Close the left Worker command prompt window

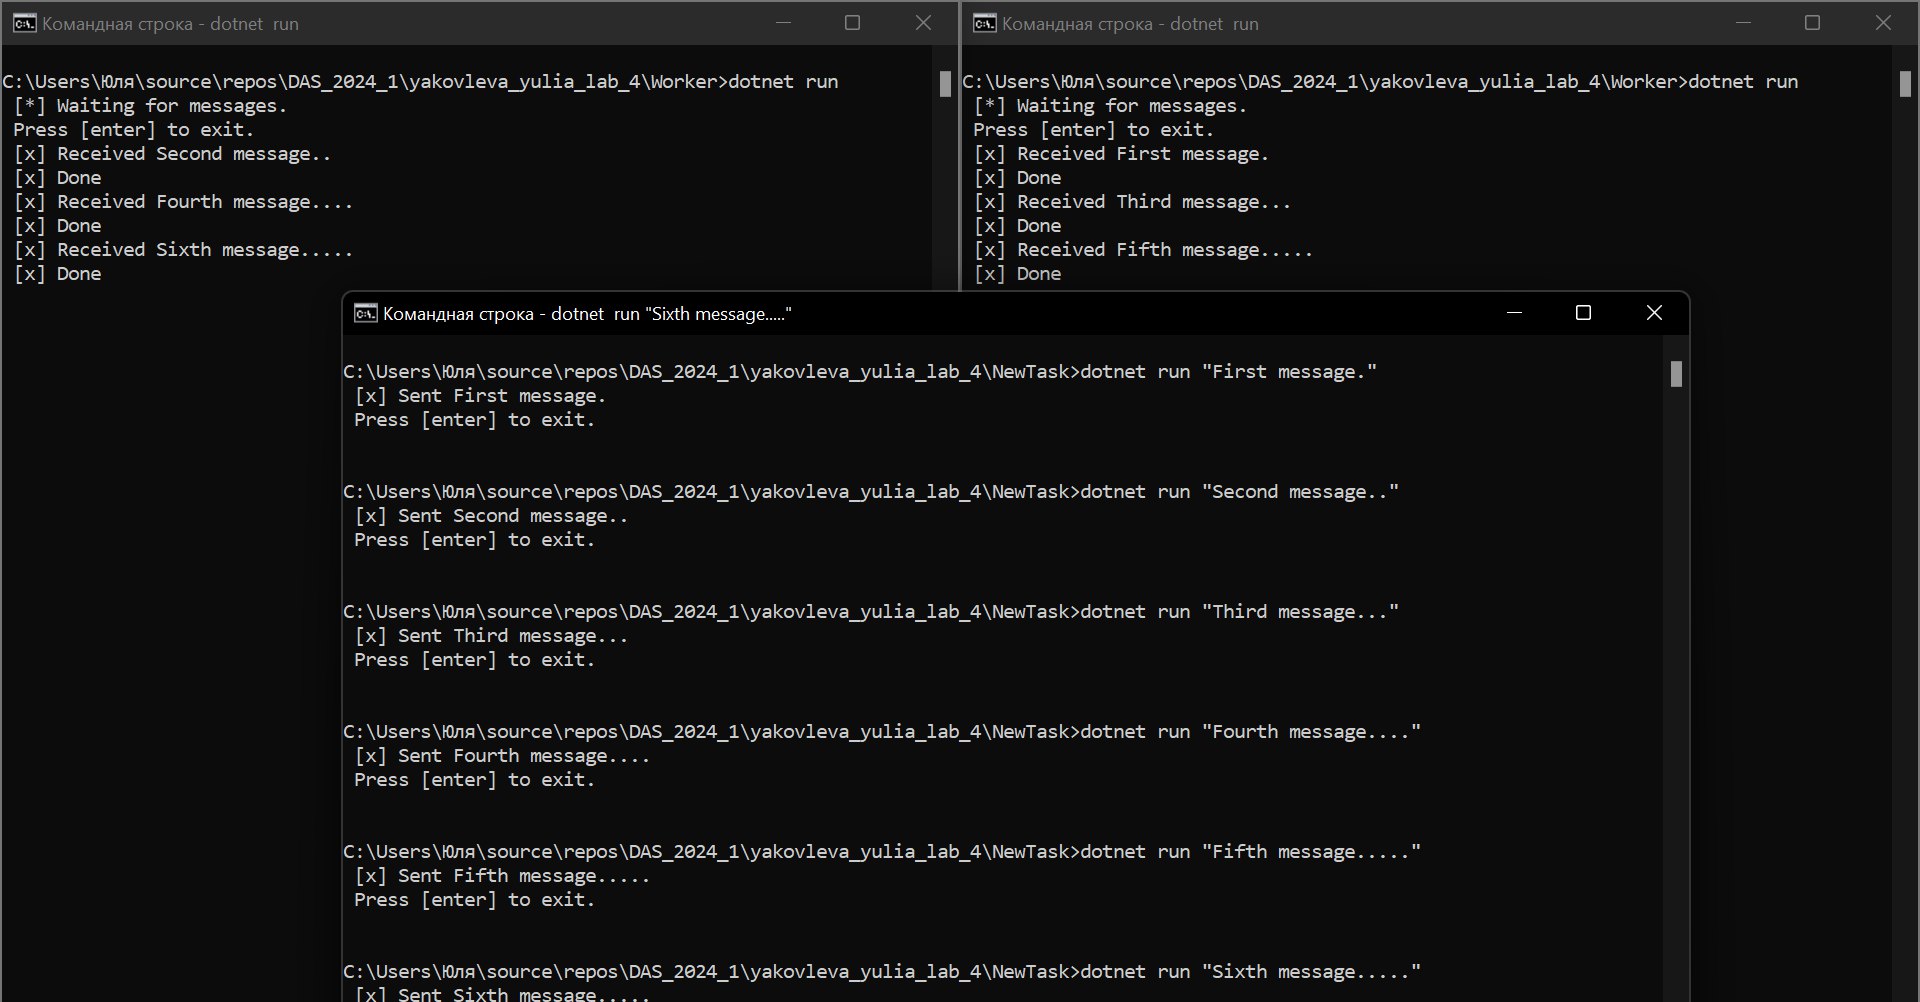click(923, 23)
